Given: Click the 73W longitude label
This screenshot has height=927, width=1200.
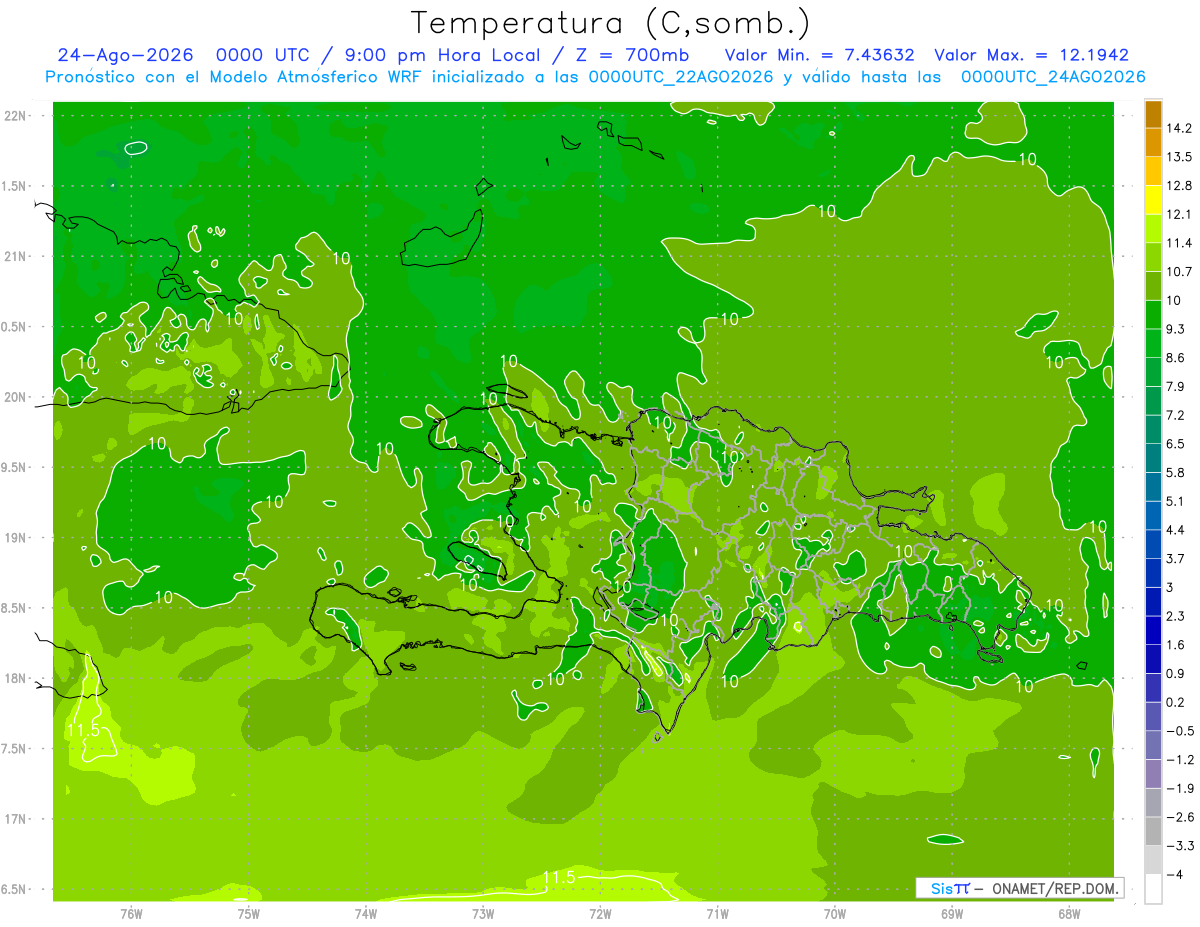Looking at the screenshot, I should 483,913.
